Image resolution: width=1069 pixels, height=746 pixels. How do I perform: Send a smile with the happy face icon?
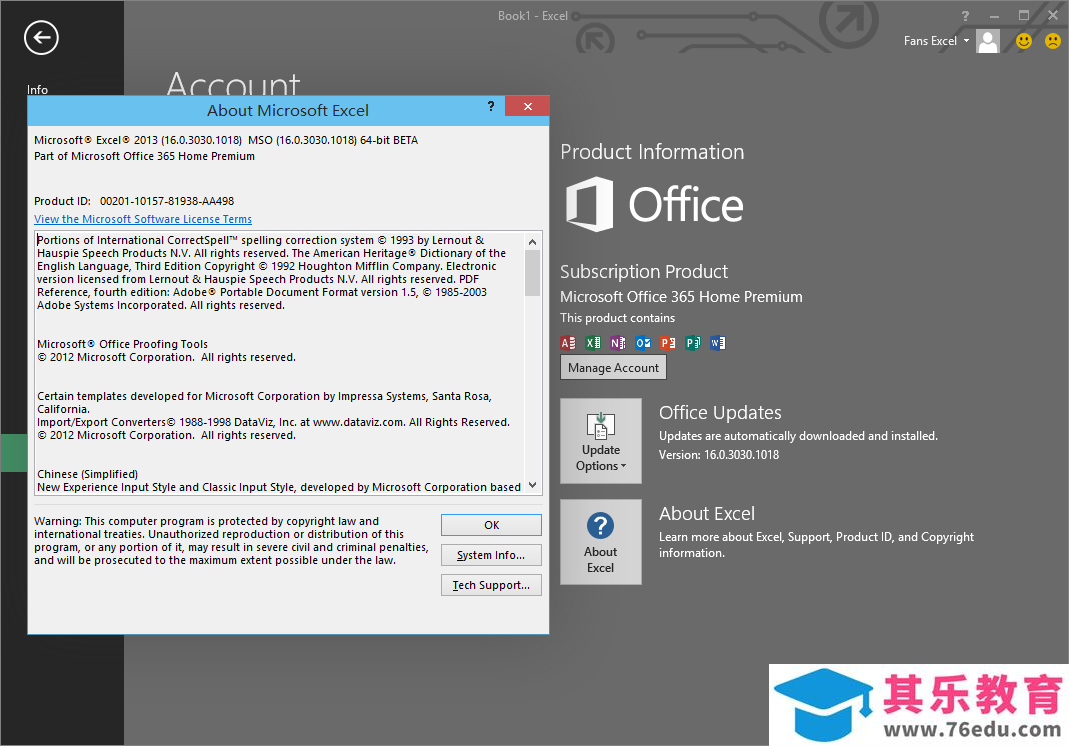coord(1023,41)
